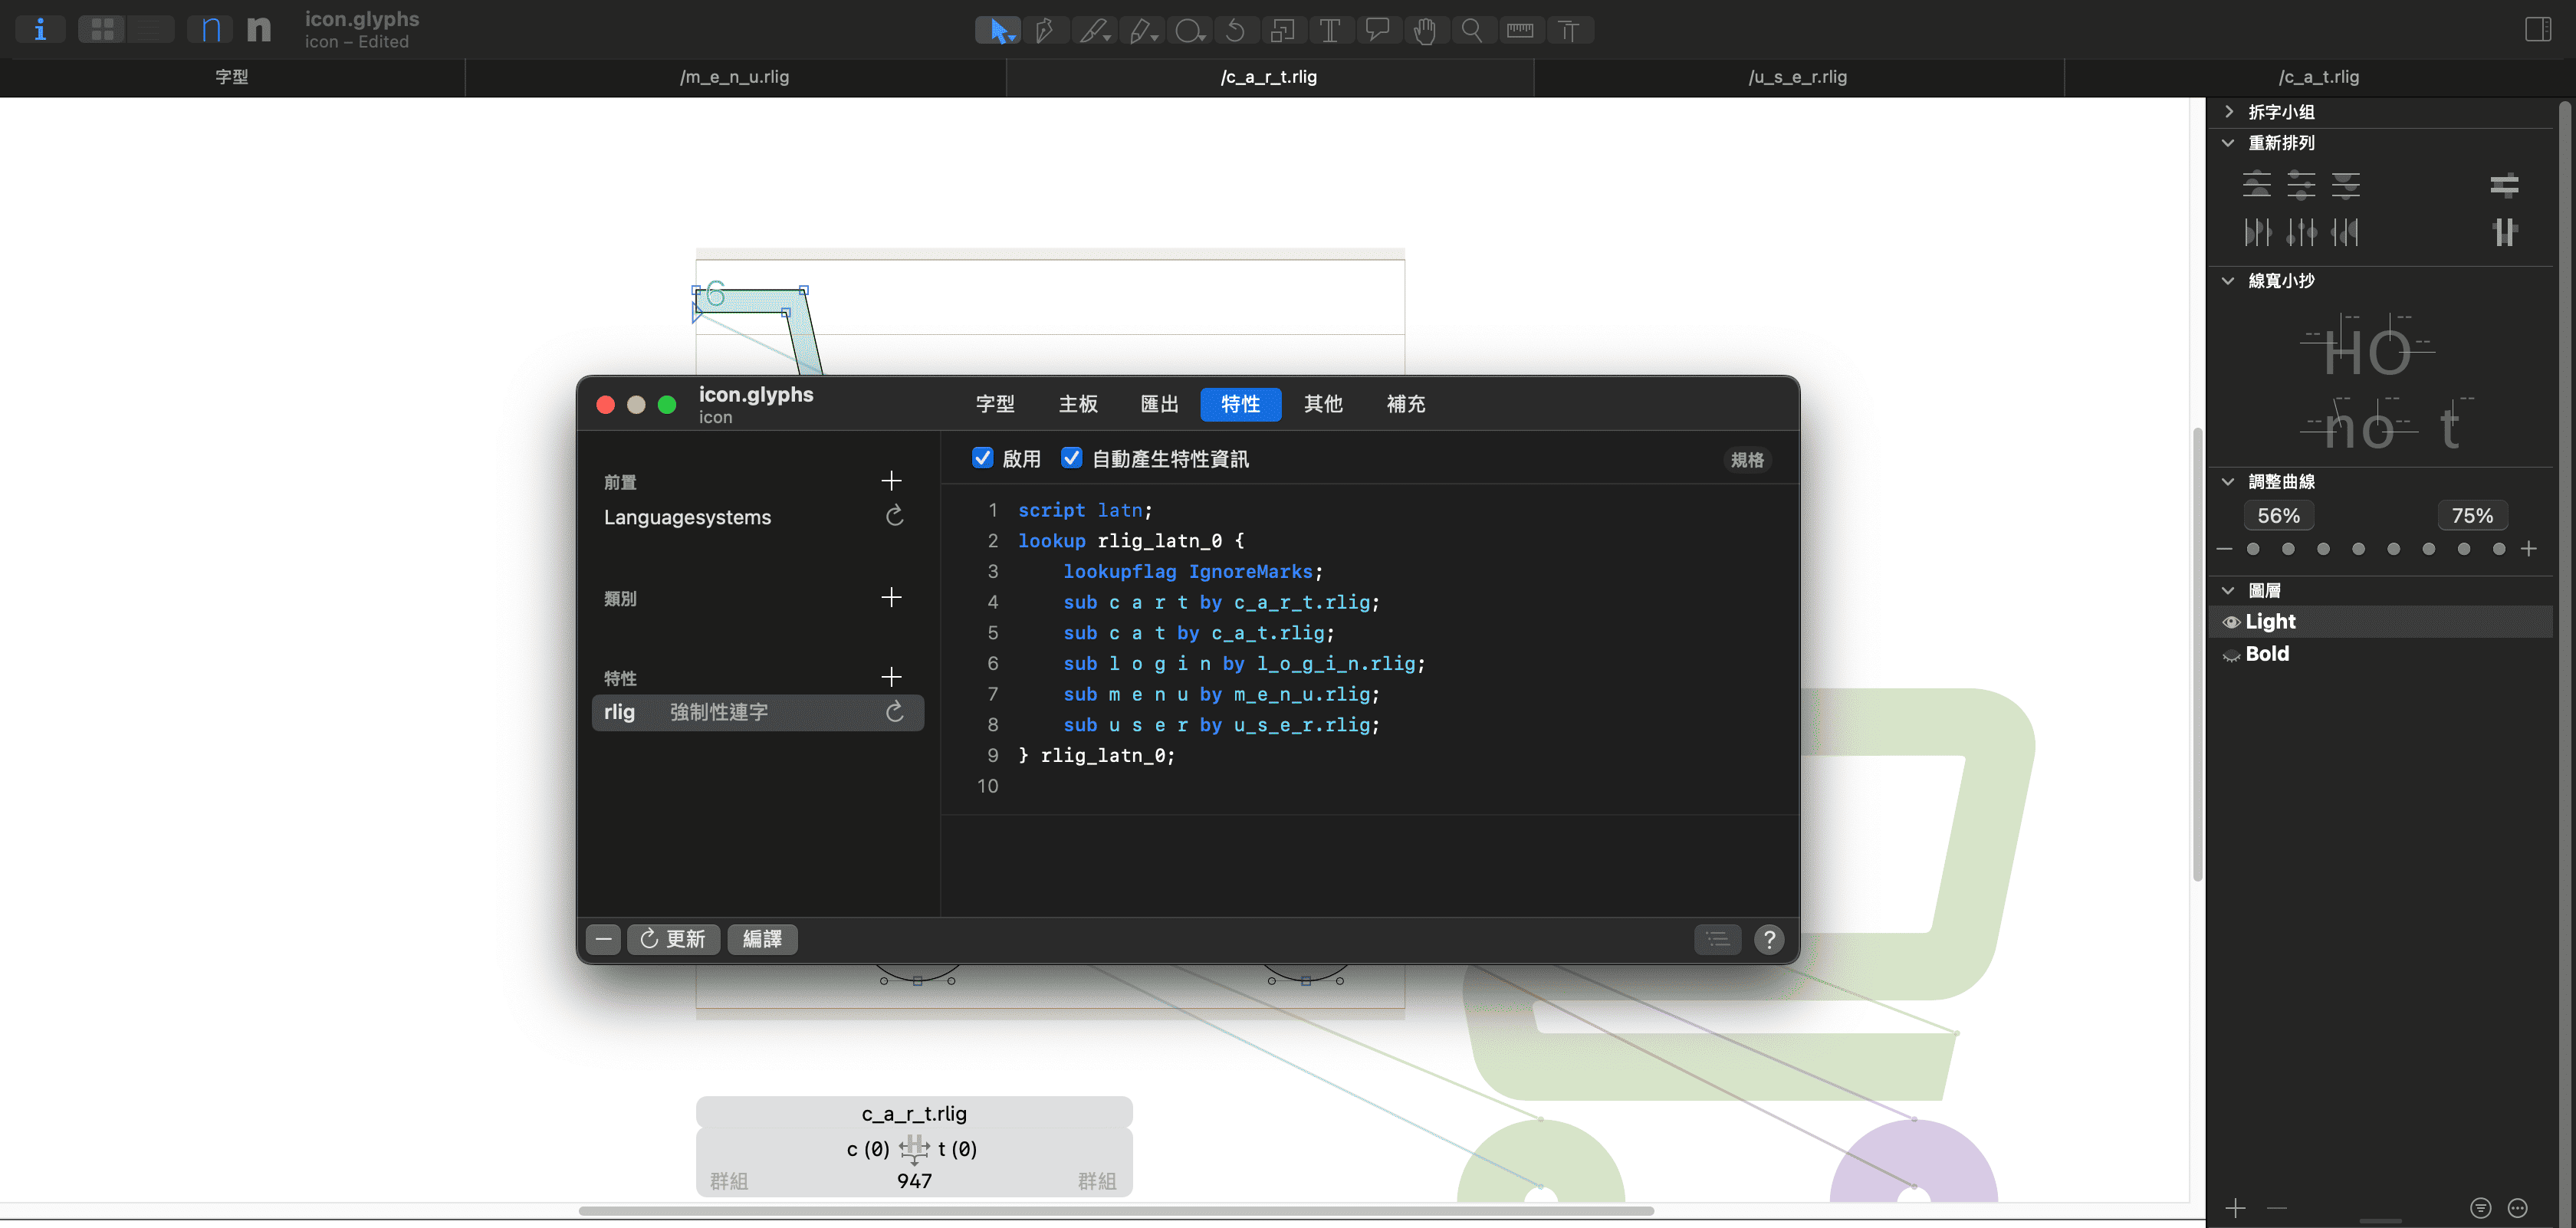
Task: Select the Hand tool
Action: click(1425, 31)
